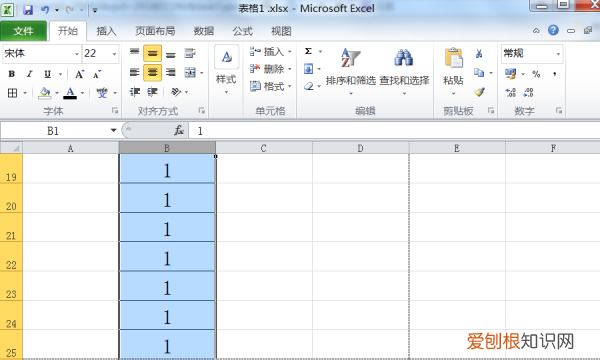Click the Increase Decimal icon

(x=510, y=92)
